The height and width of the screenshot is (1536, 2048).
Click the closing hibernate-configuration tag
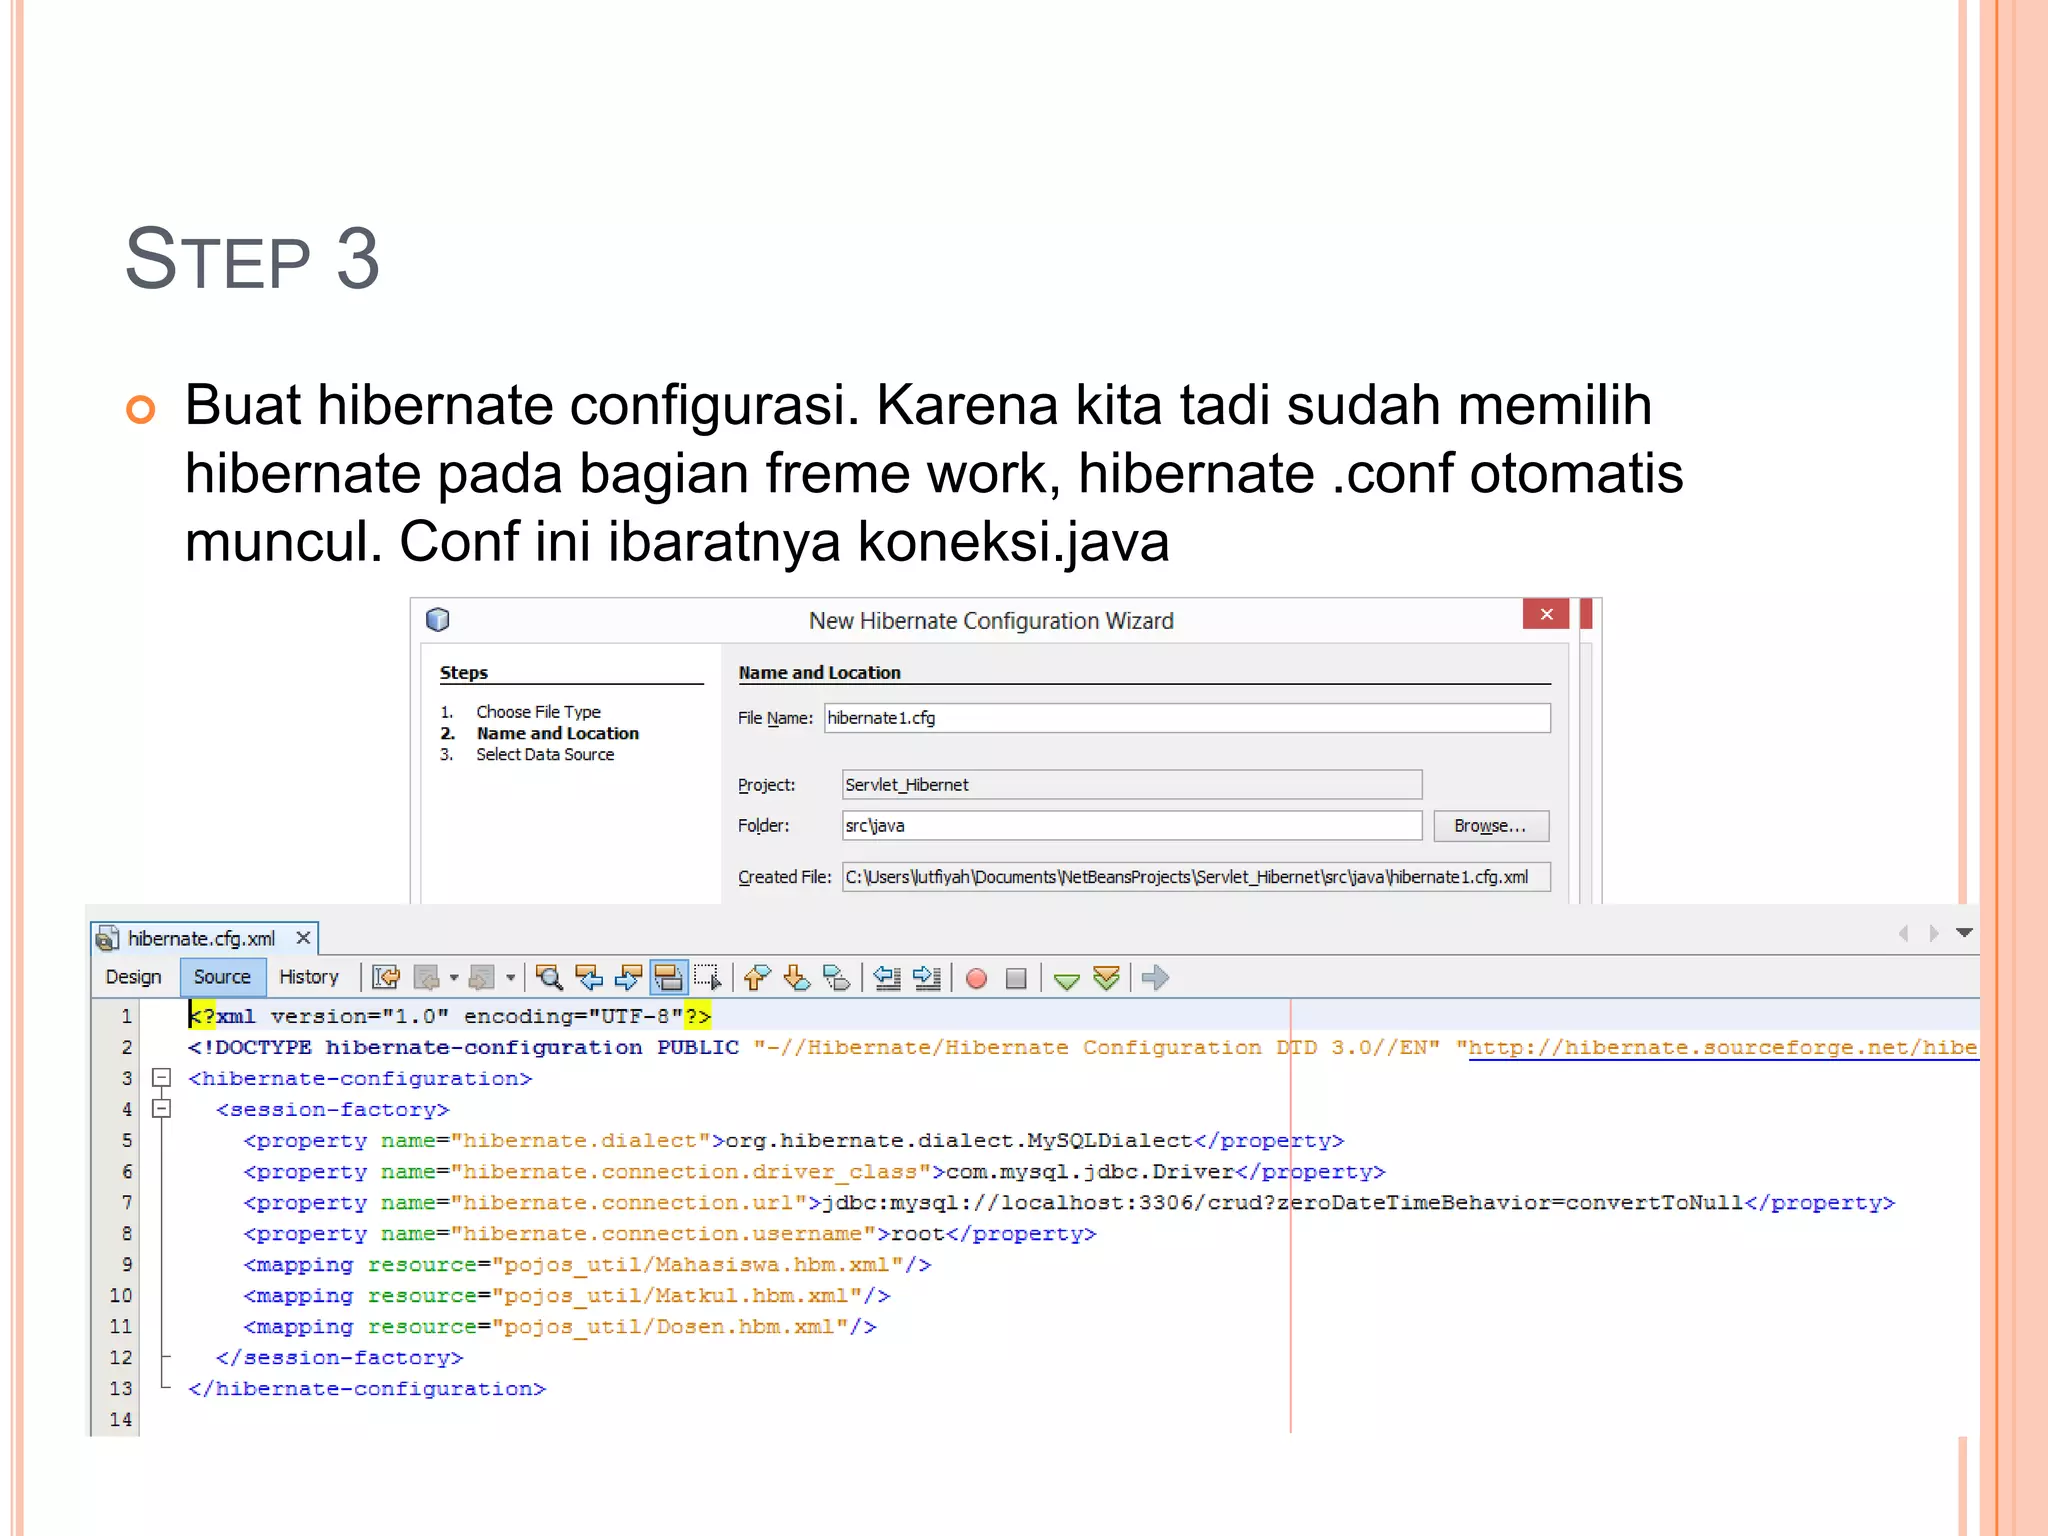[x=367, y=1388]
